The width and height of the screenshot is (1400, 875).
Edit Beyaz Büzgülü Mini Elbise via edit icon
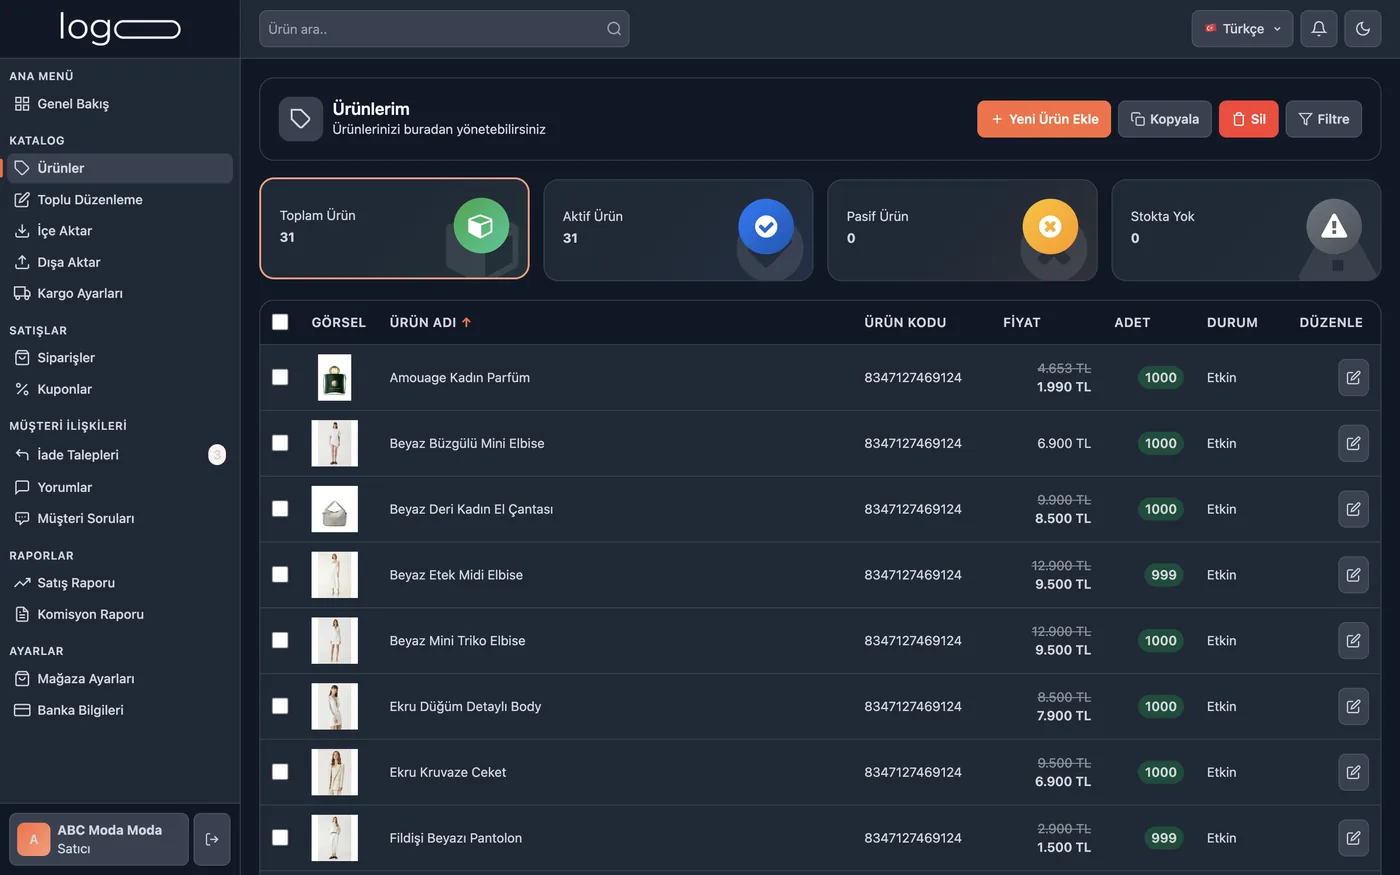click(x=1353, y=443)
